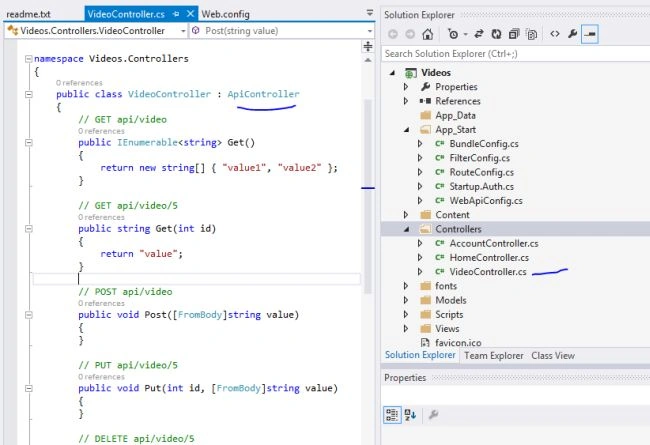Switch to the Web.config tab
The image size is (650, 445).
pyautogui.click(x=226, y=14)
